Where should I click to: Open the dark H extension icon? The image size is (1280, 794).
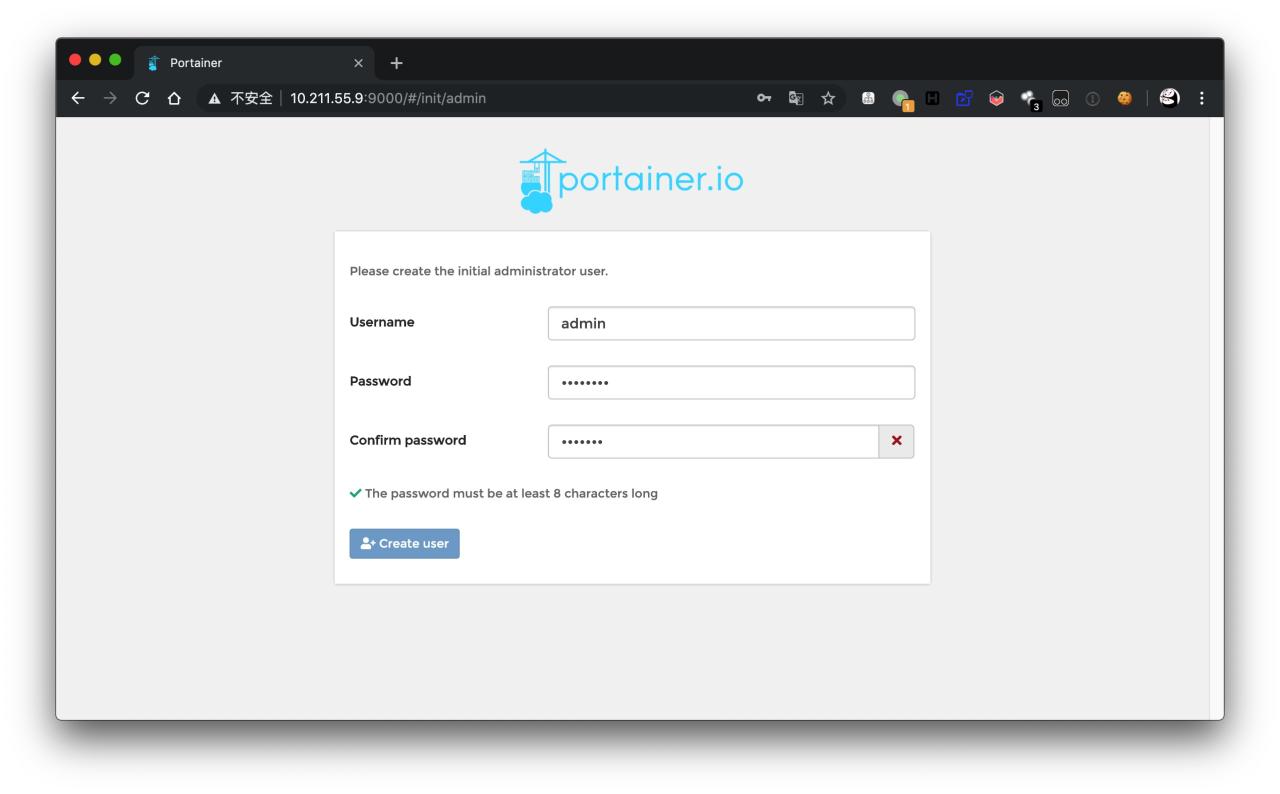(x=932, y=99)
